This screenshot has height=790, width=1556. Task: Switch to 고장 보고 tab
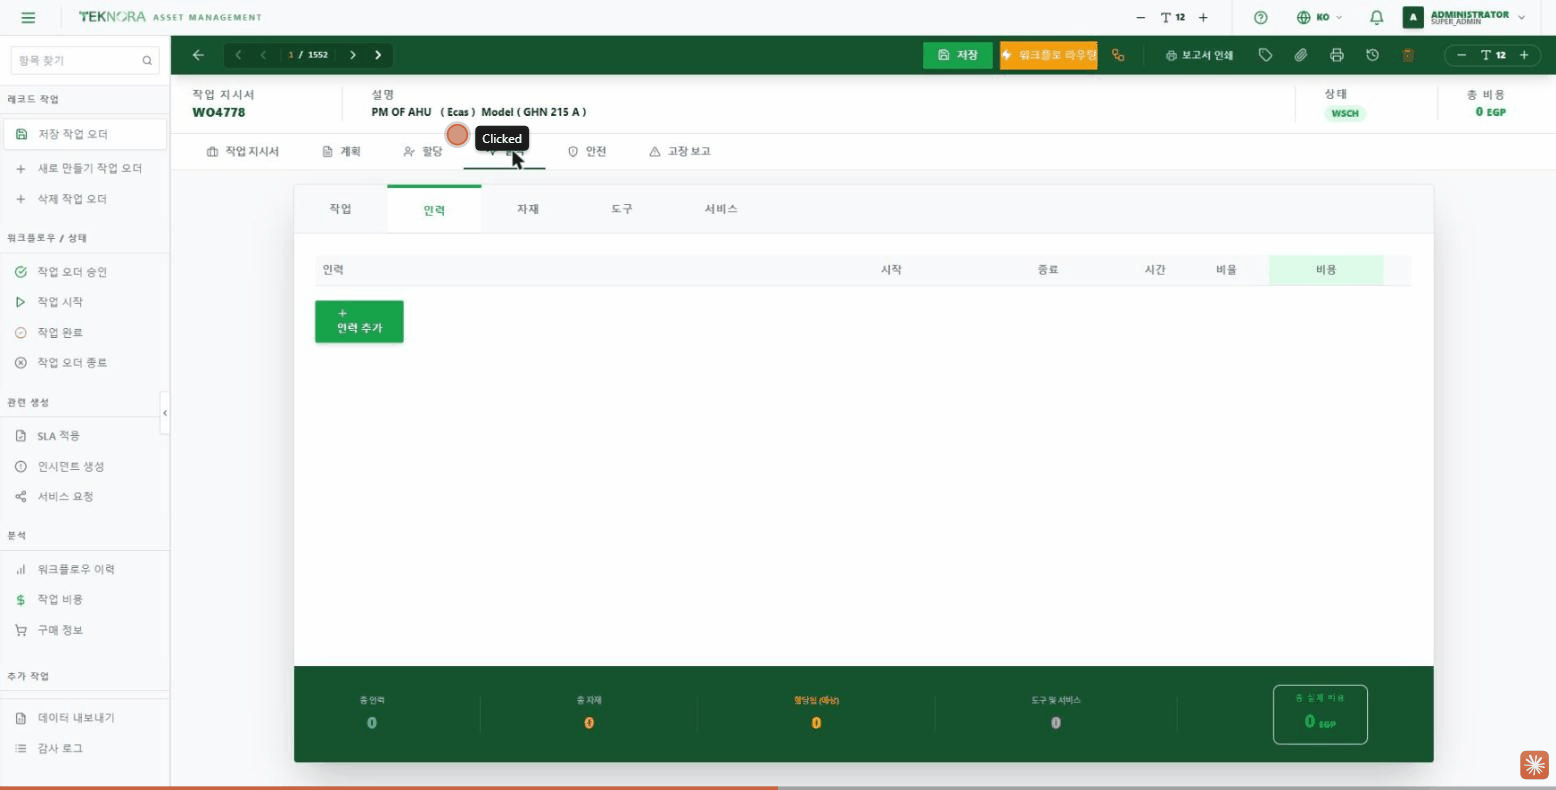[x=680, y=152]
